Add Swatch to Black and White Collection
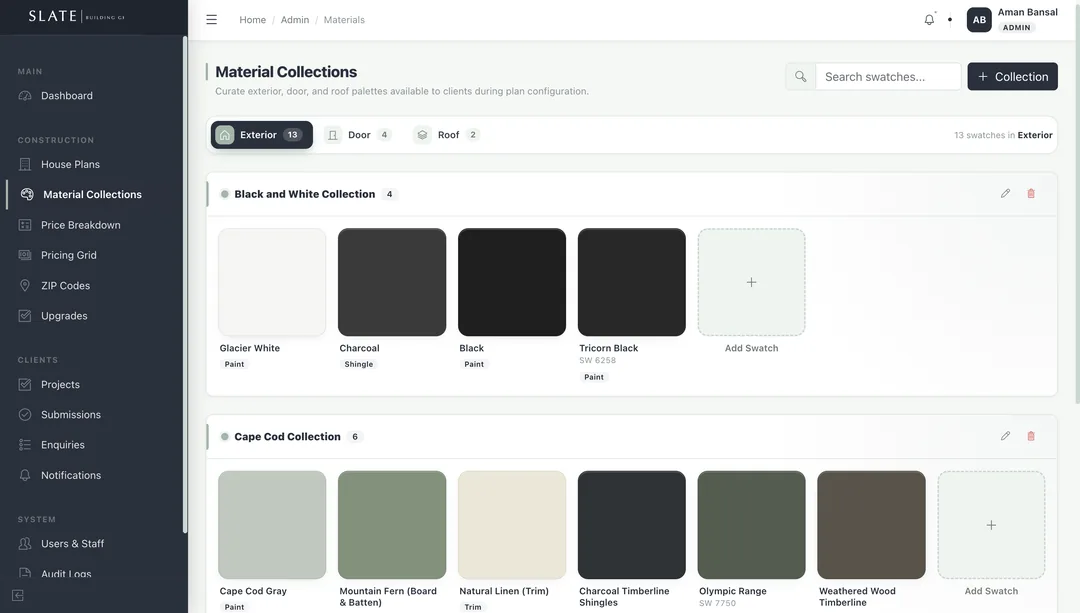The image size is (1080, 613). point(751,282)
